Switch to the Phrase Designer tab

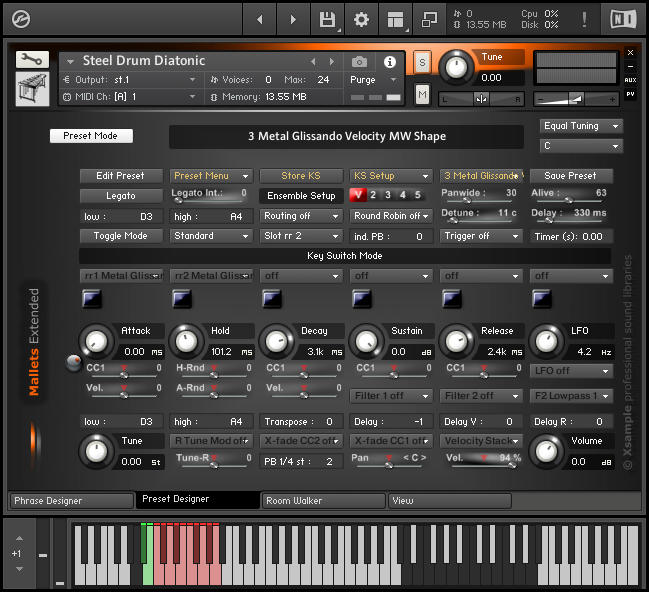(x=72, y=501)
